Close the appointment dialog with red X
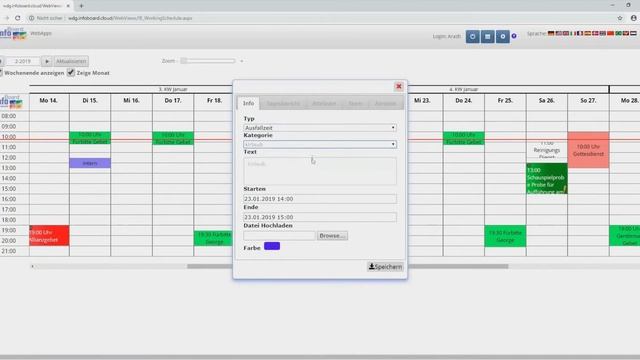The width and height of the screenshot is (640, 360). (x=399, y=86)
